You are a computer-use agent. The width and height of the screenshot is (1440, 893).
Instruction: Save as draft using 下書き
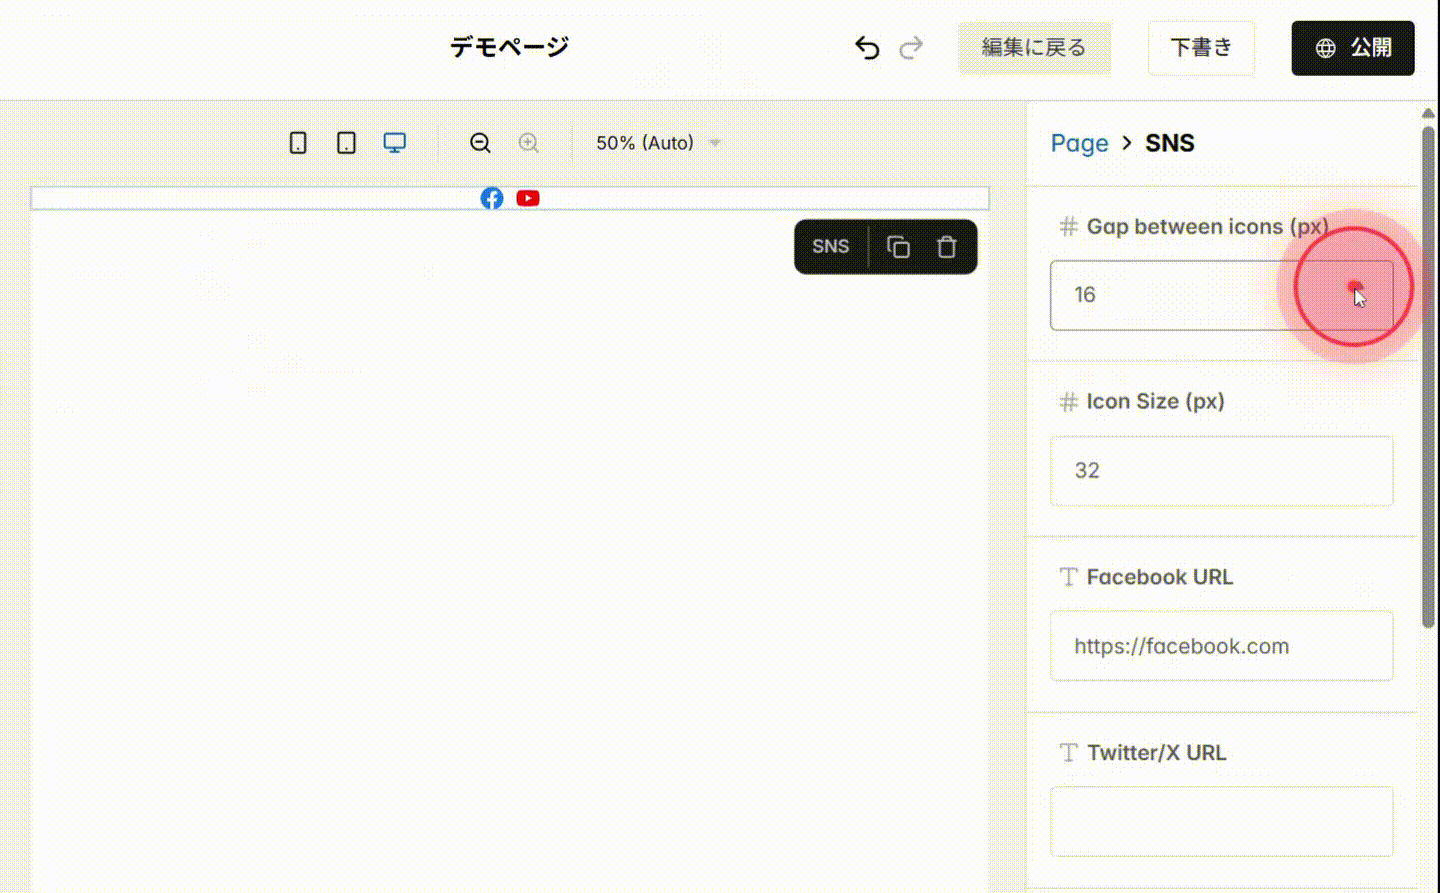(1200, 47)
